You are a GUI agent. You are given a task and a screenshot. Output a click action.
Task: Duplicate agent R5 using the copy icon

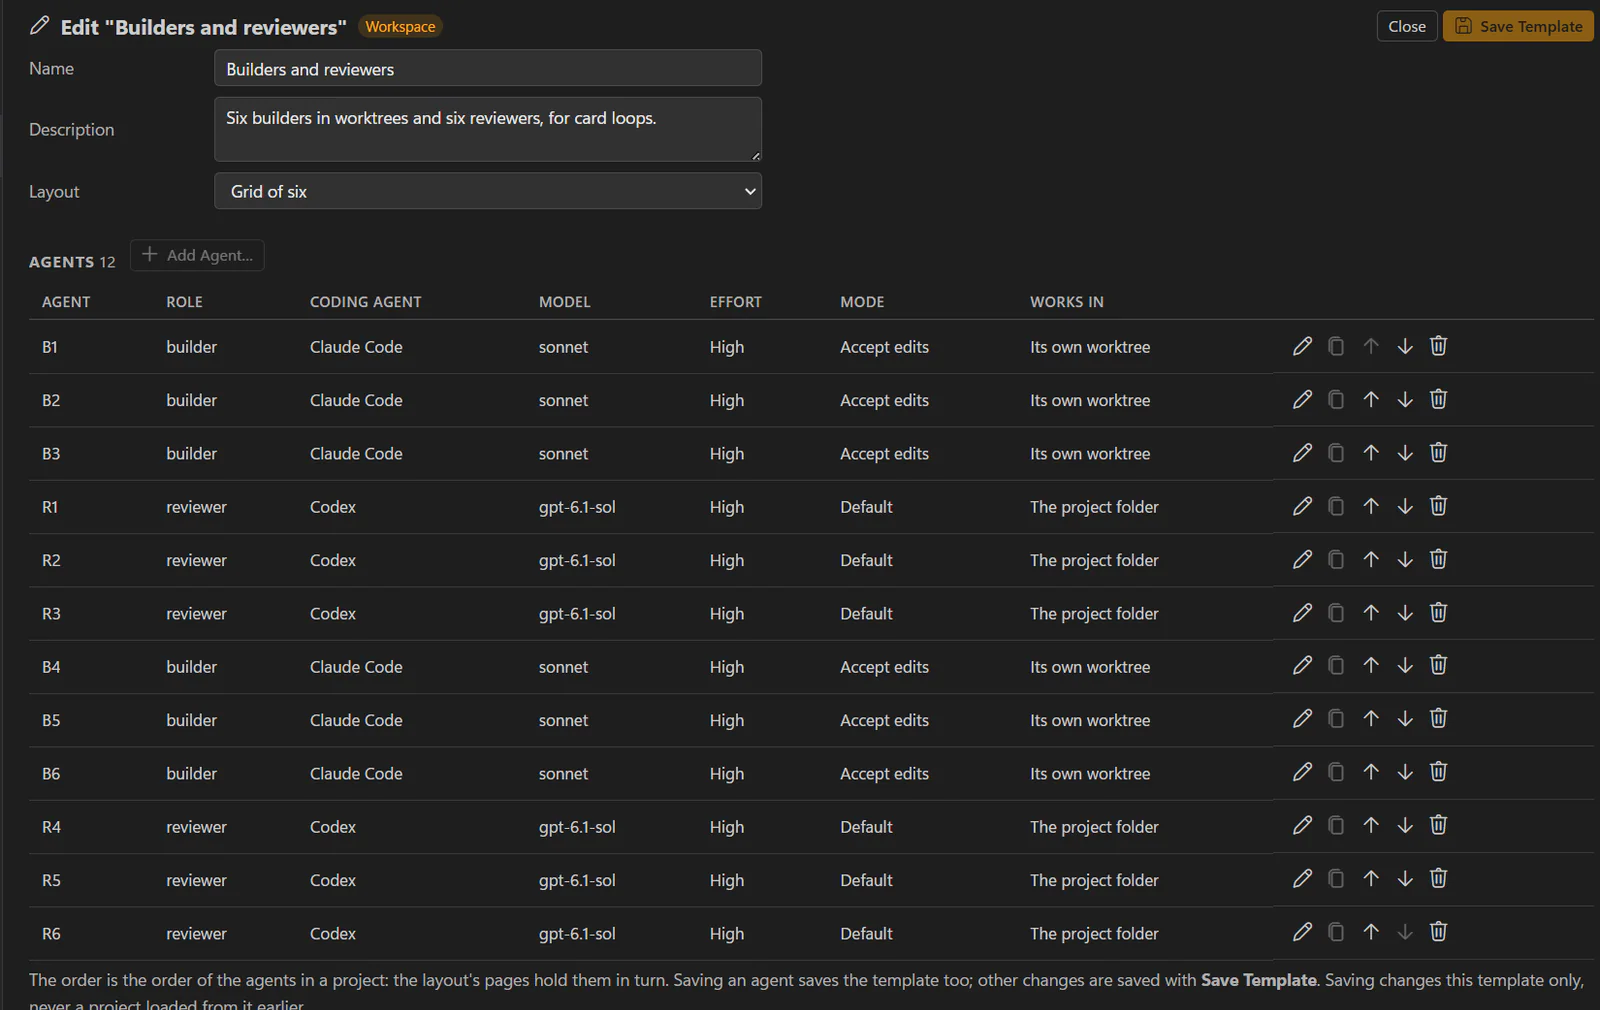tap(1336, 878)
